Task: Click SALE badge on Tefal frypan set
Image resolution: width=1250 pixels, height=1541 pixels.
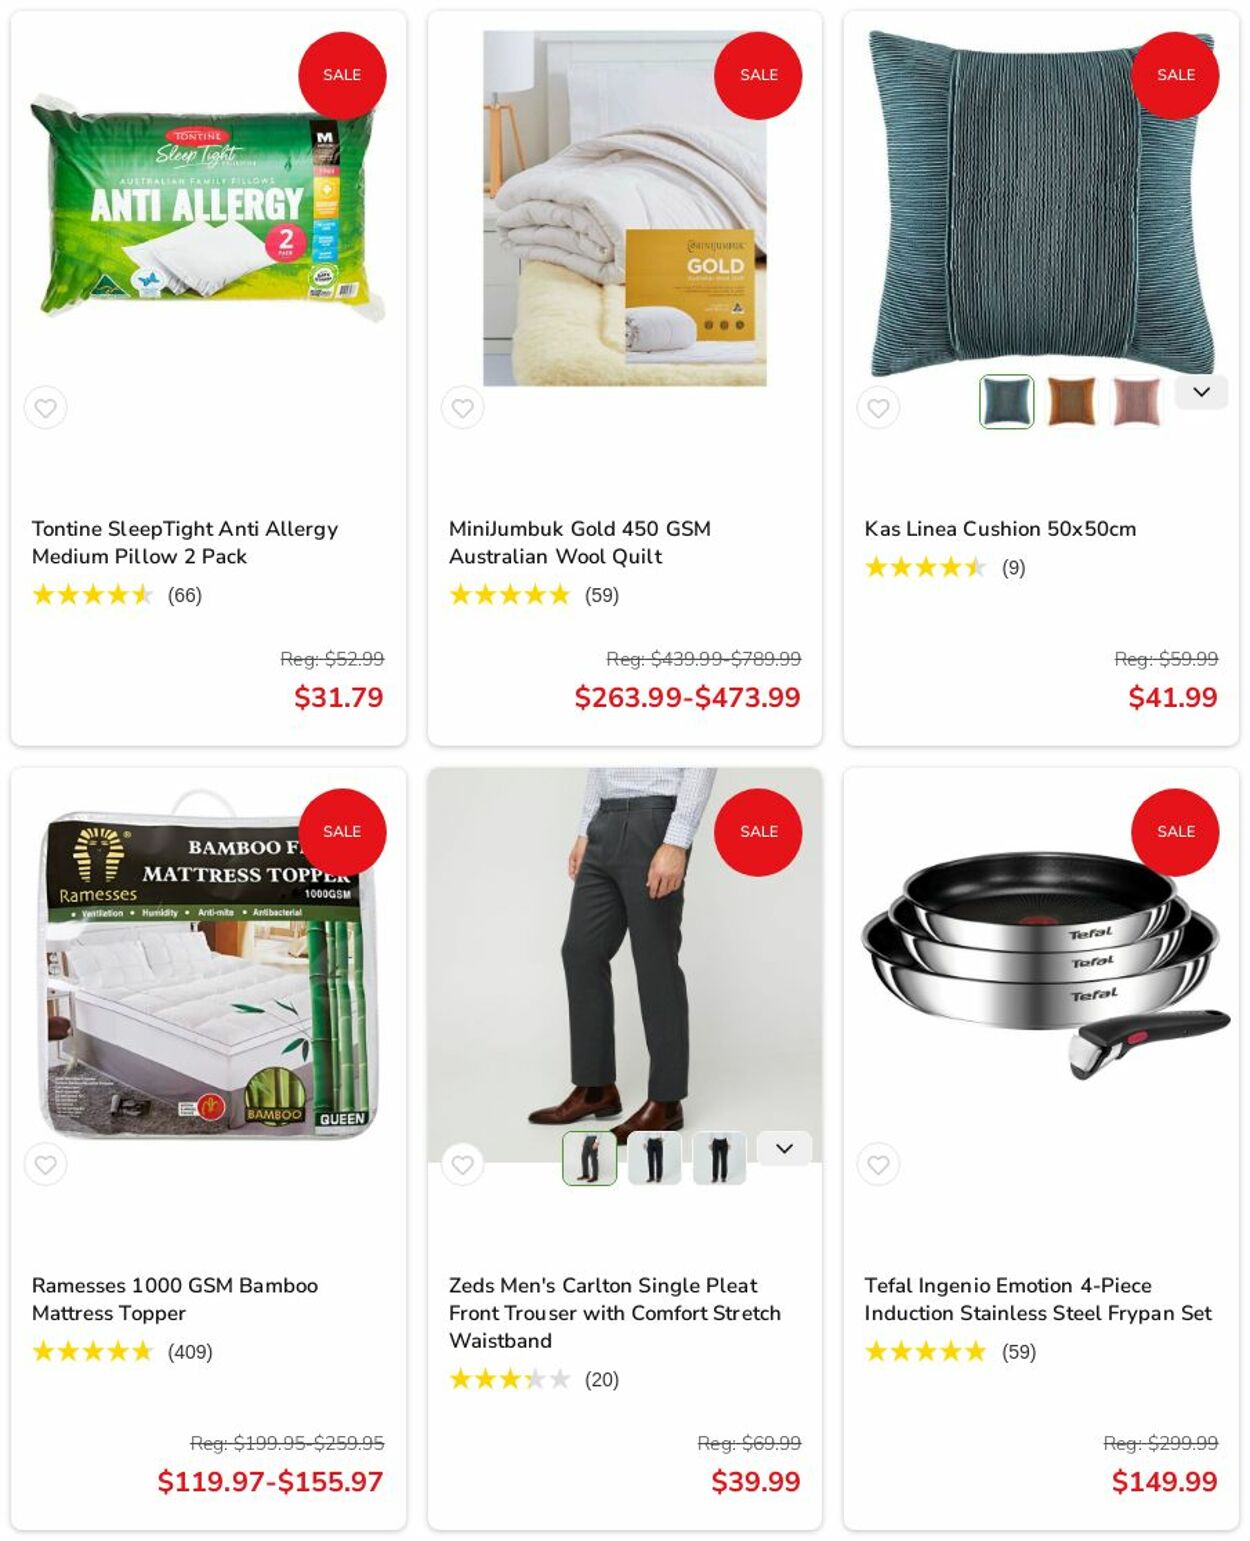Action: [1175, 832]
